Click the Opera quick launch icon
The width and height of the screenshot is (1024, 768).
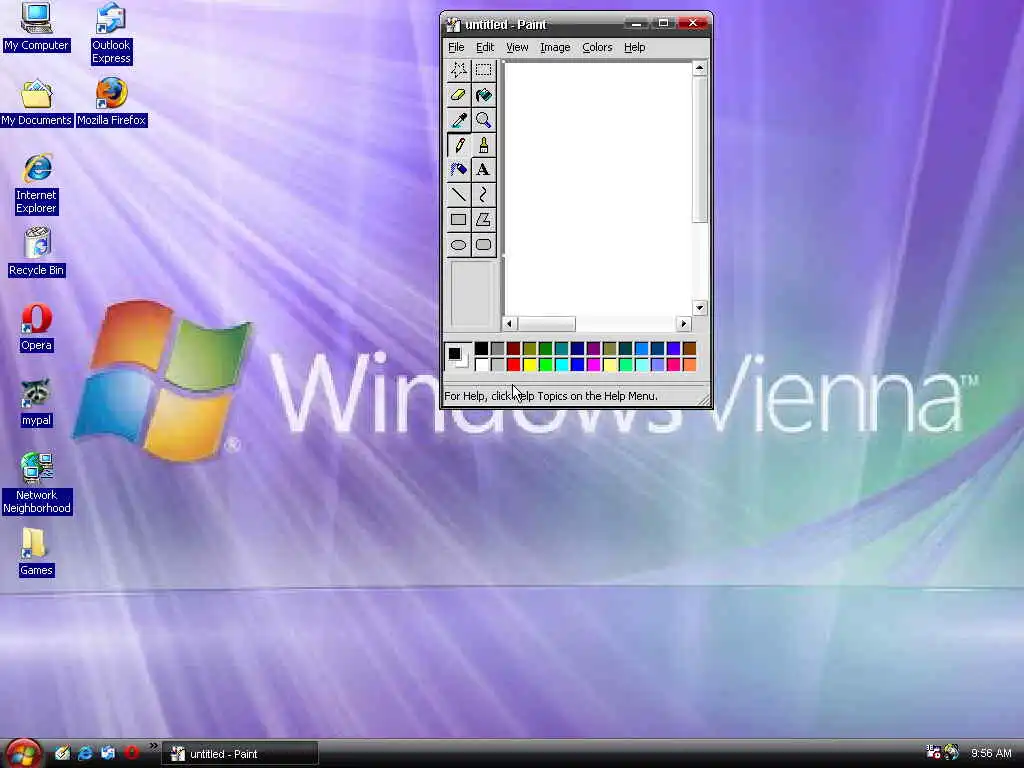pyautogui.click(x=131, y=753)
